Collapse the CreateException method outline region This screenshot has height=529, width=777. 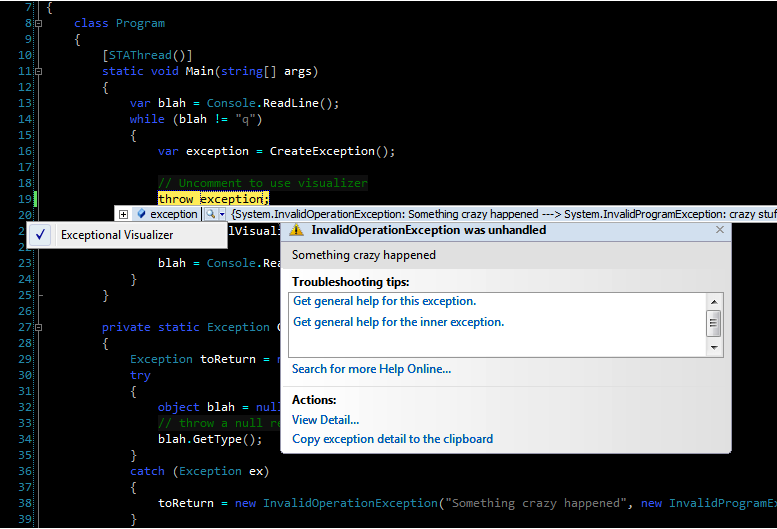pos(38,327)
